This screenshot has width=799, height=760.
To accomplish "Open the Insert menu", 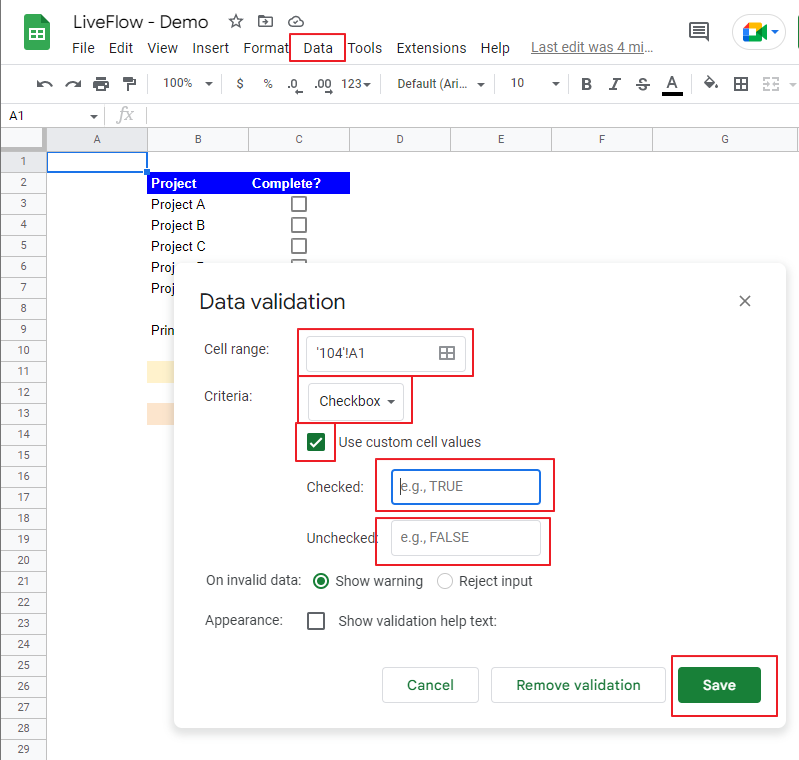I will (210, 48).
